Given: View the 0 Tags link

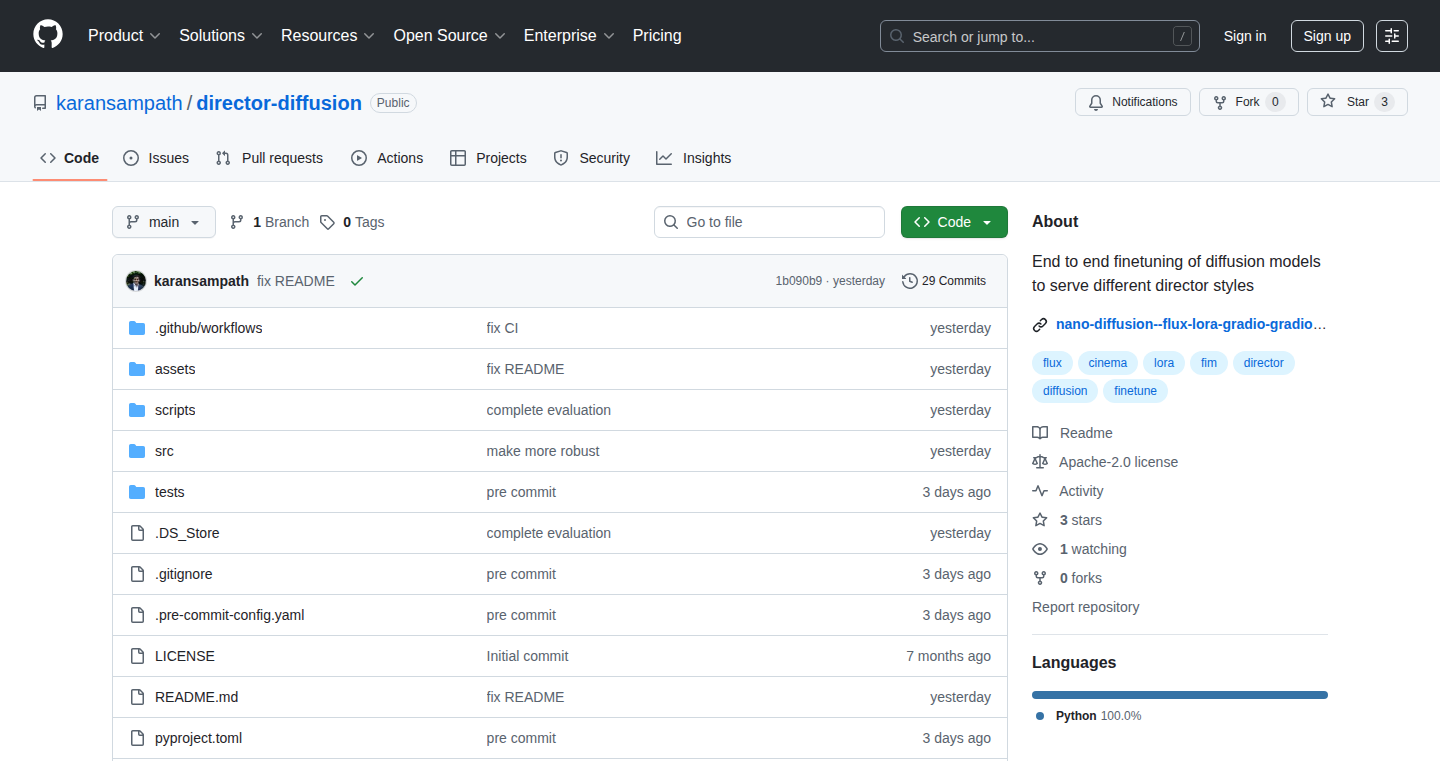Looking at the screenshot, I should click(x=352, y=222).
